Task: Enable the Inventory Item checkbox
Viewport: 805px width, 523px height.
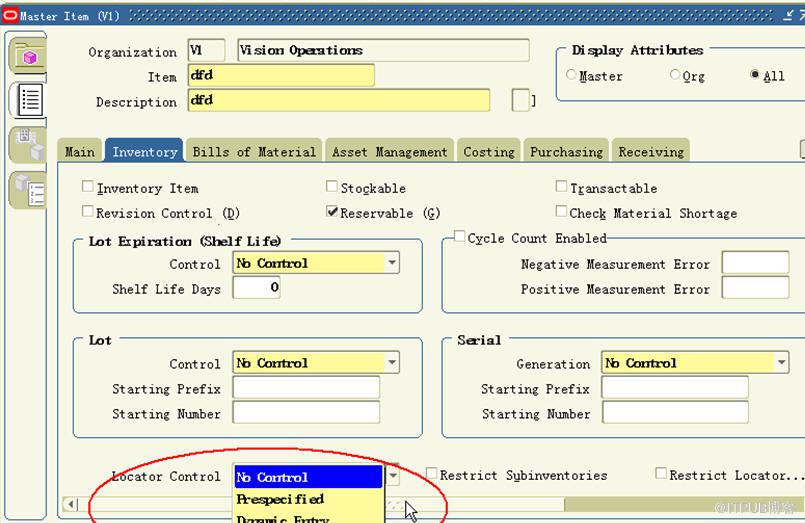Action: coord(88,187)
